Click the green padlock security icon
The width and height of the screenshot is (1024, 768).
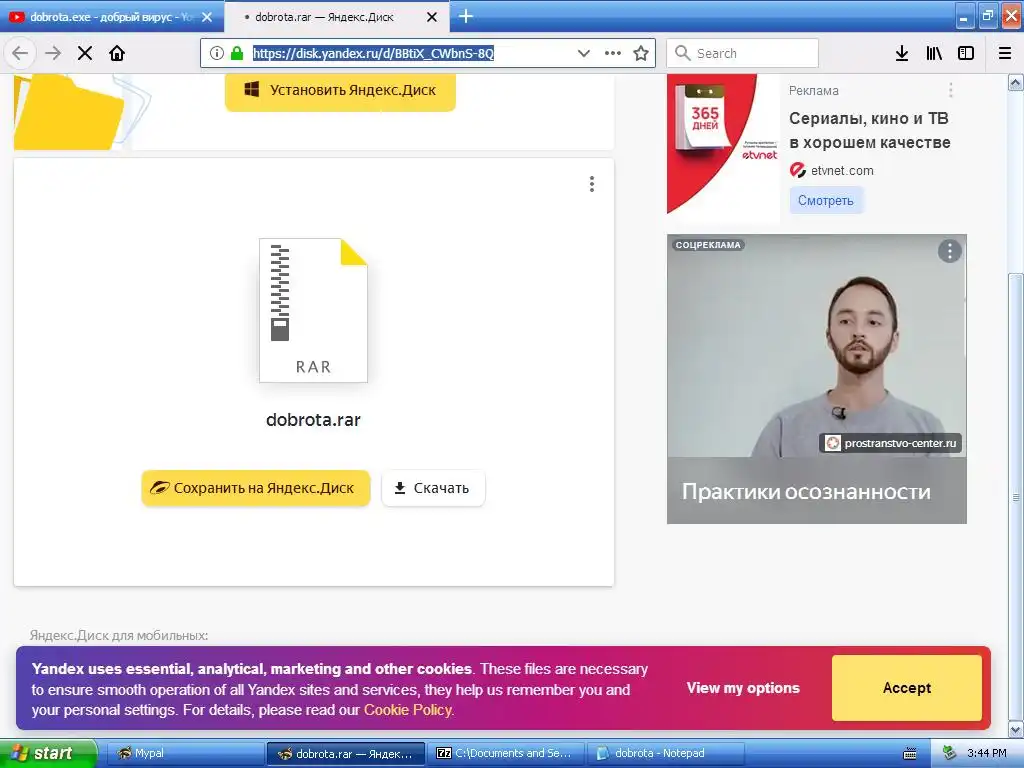click(x=237, y=53)
